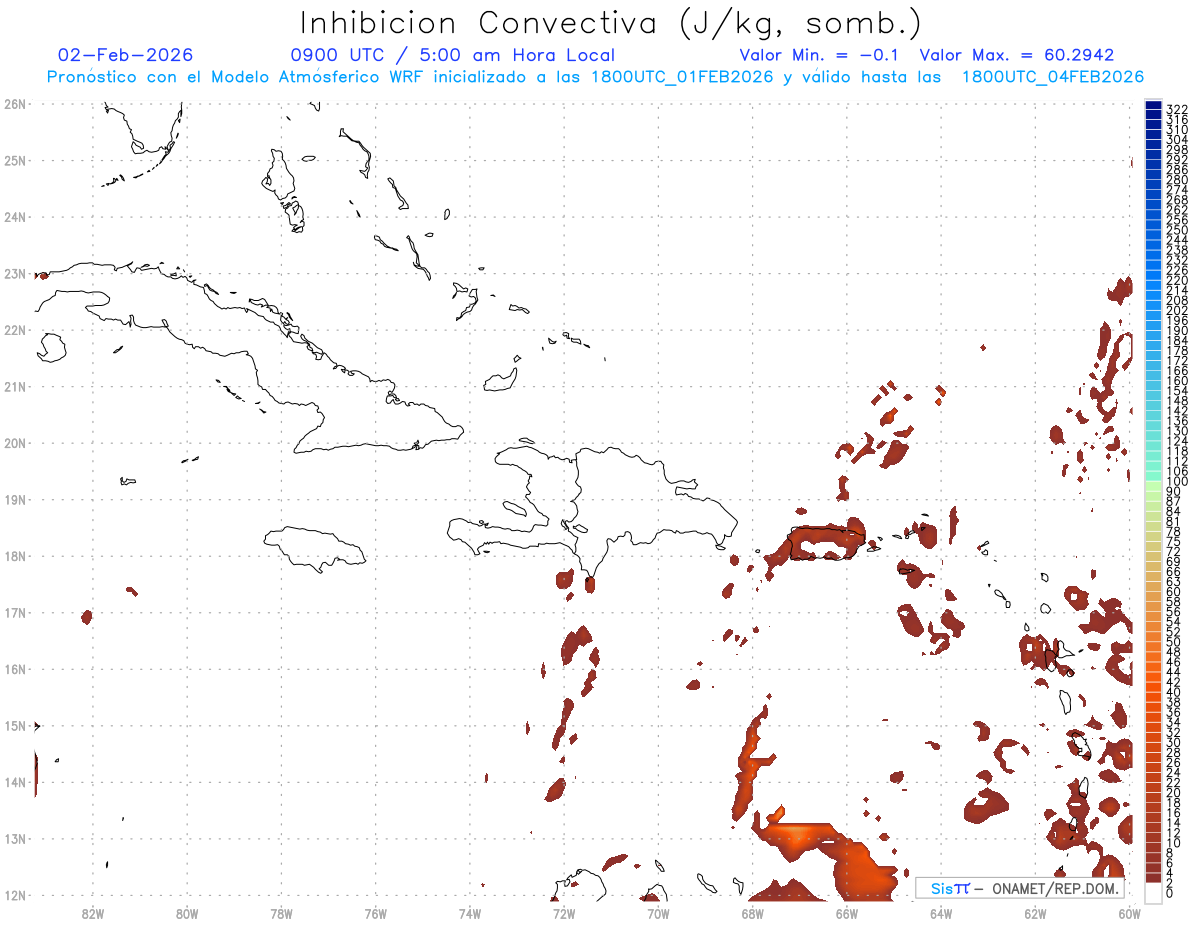
Task: Click the "19N" latitude label
Action: 15,499
